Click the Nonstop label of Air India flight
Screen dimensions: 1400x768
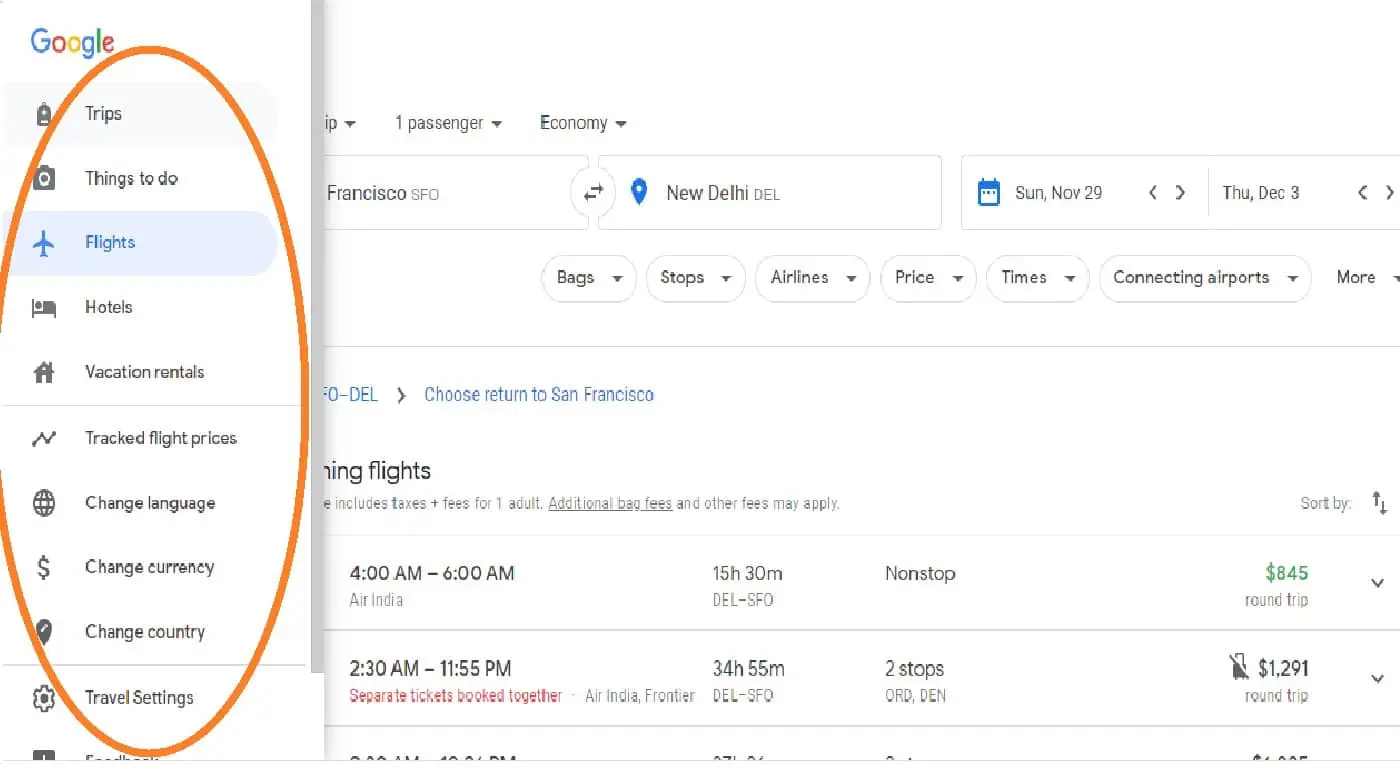920,574
